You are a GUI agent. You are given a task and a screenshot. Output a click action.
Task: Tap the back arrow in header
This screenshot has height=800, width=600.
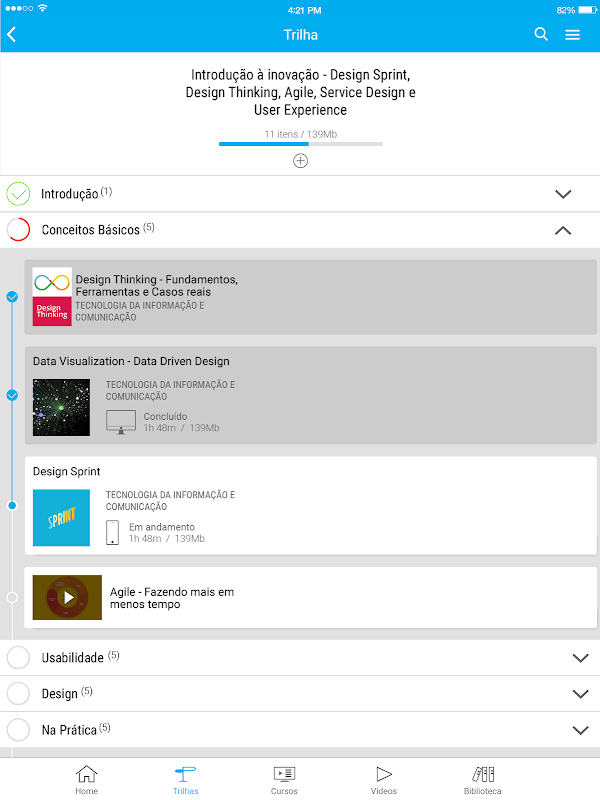[x=12, y=35]
